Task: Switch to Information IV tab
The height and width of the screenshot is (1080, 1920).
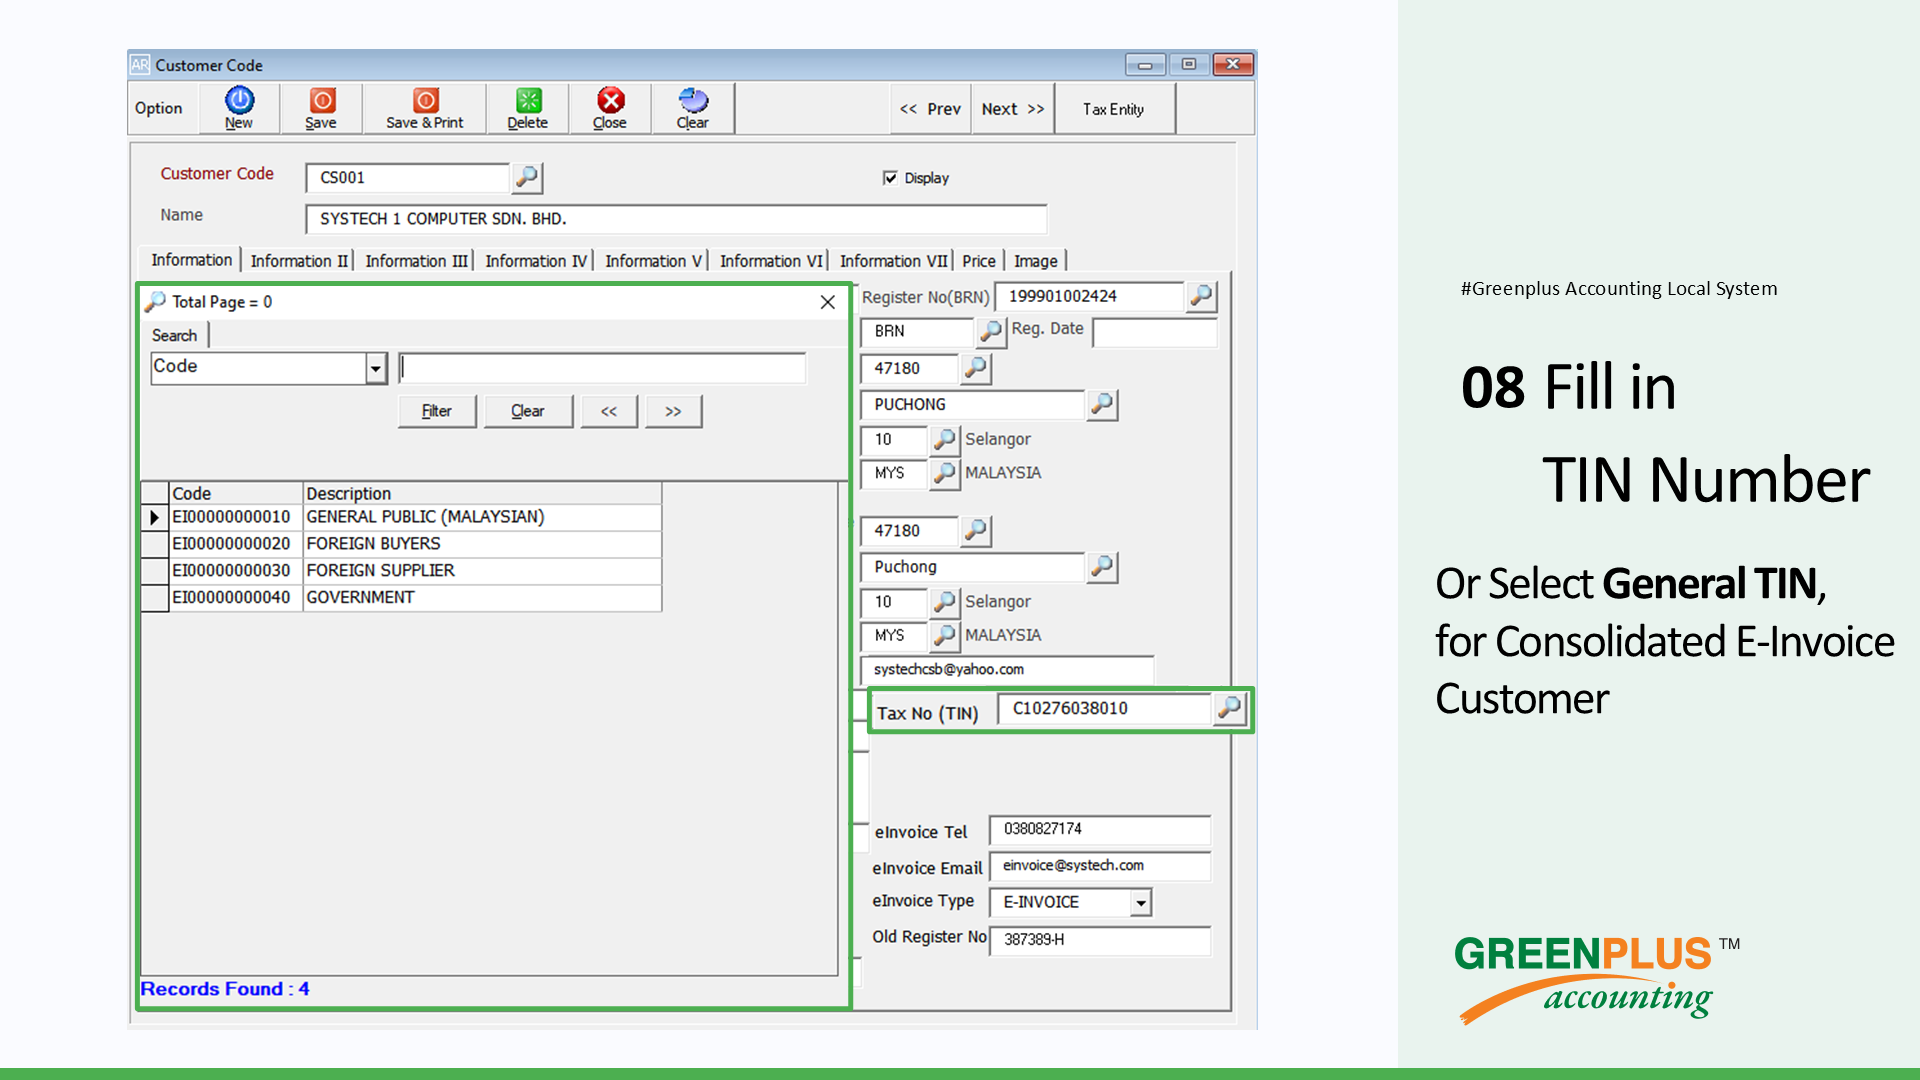Action: (x=536, y=261)
